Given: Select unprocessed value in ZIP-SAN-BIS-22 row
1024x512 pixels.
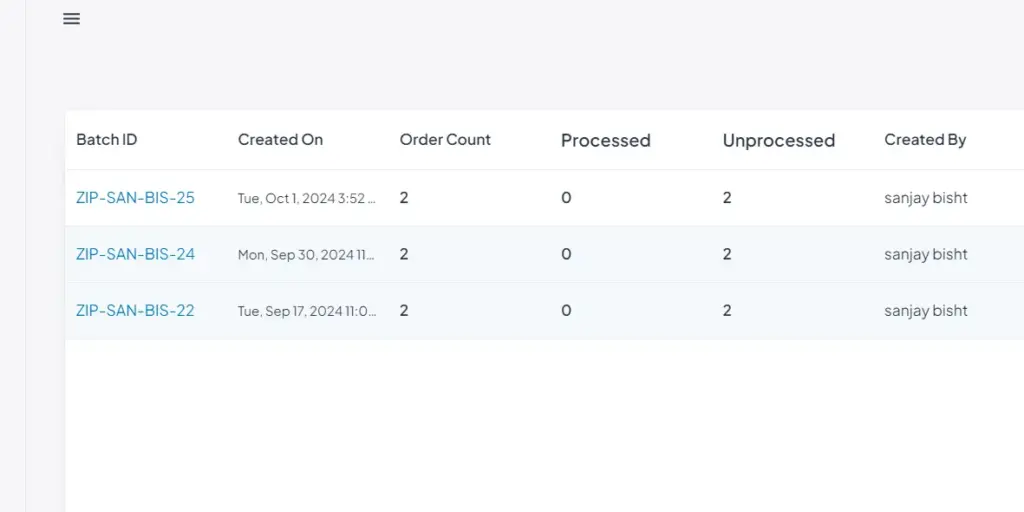Looking at the screenshot, I should pos(727,311).
